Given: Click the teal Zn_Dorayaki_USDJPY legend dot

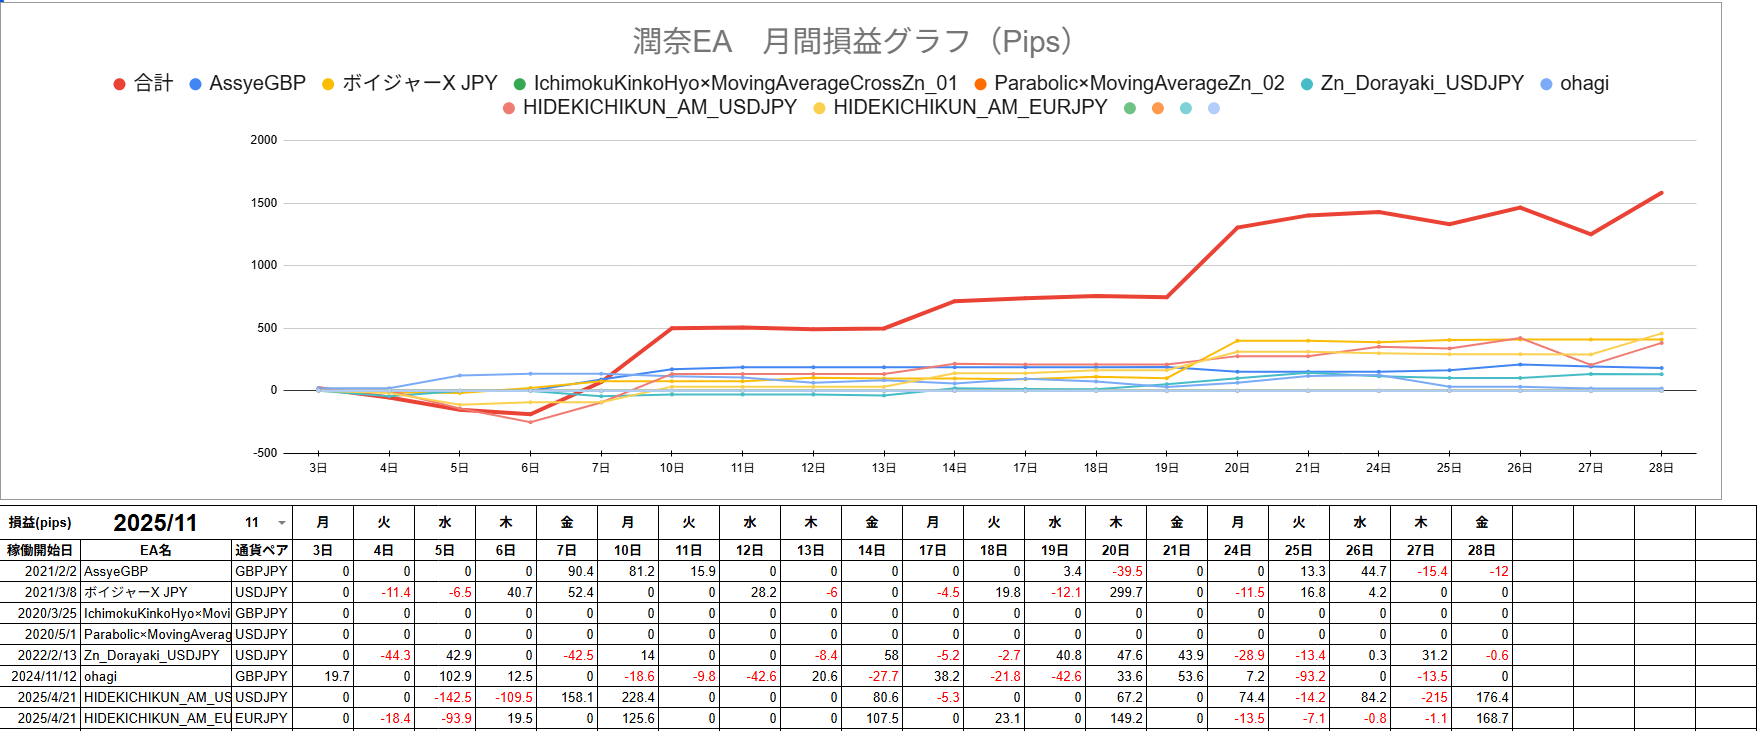Looking at the screenshot, I should 1307,84.
